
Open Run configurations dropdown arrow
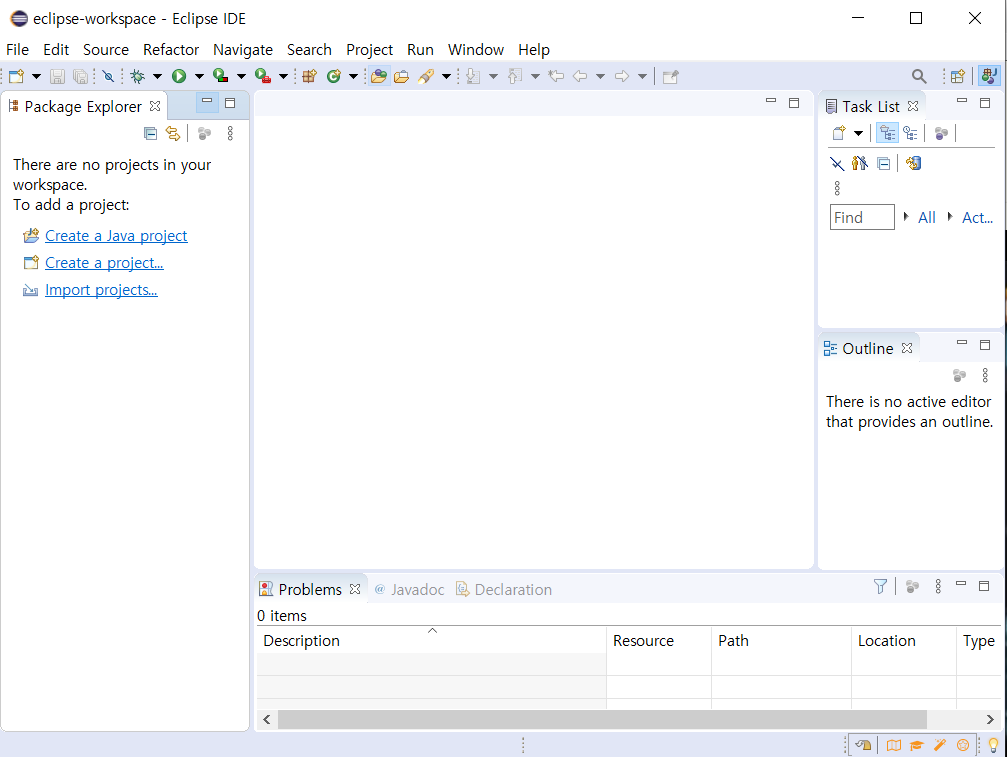click(x=199, y=76)
